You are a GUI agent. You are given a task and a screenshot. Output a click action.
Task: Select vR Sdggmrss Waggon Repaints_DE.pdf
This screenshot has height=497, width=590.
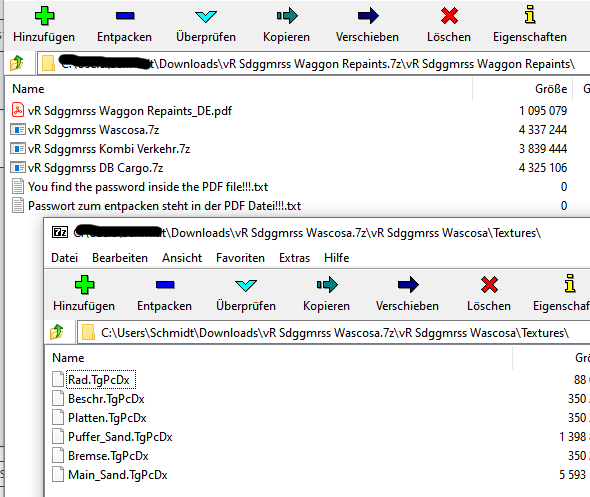130,111
